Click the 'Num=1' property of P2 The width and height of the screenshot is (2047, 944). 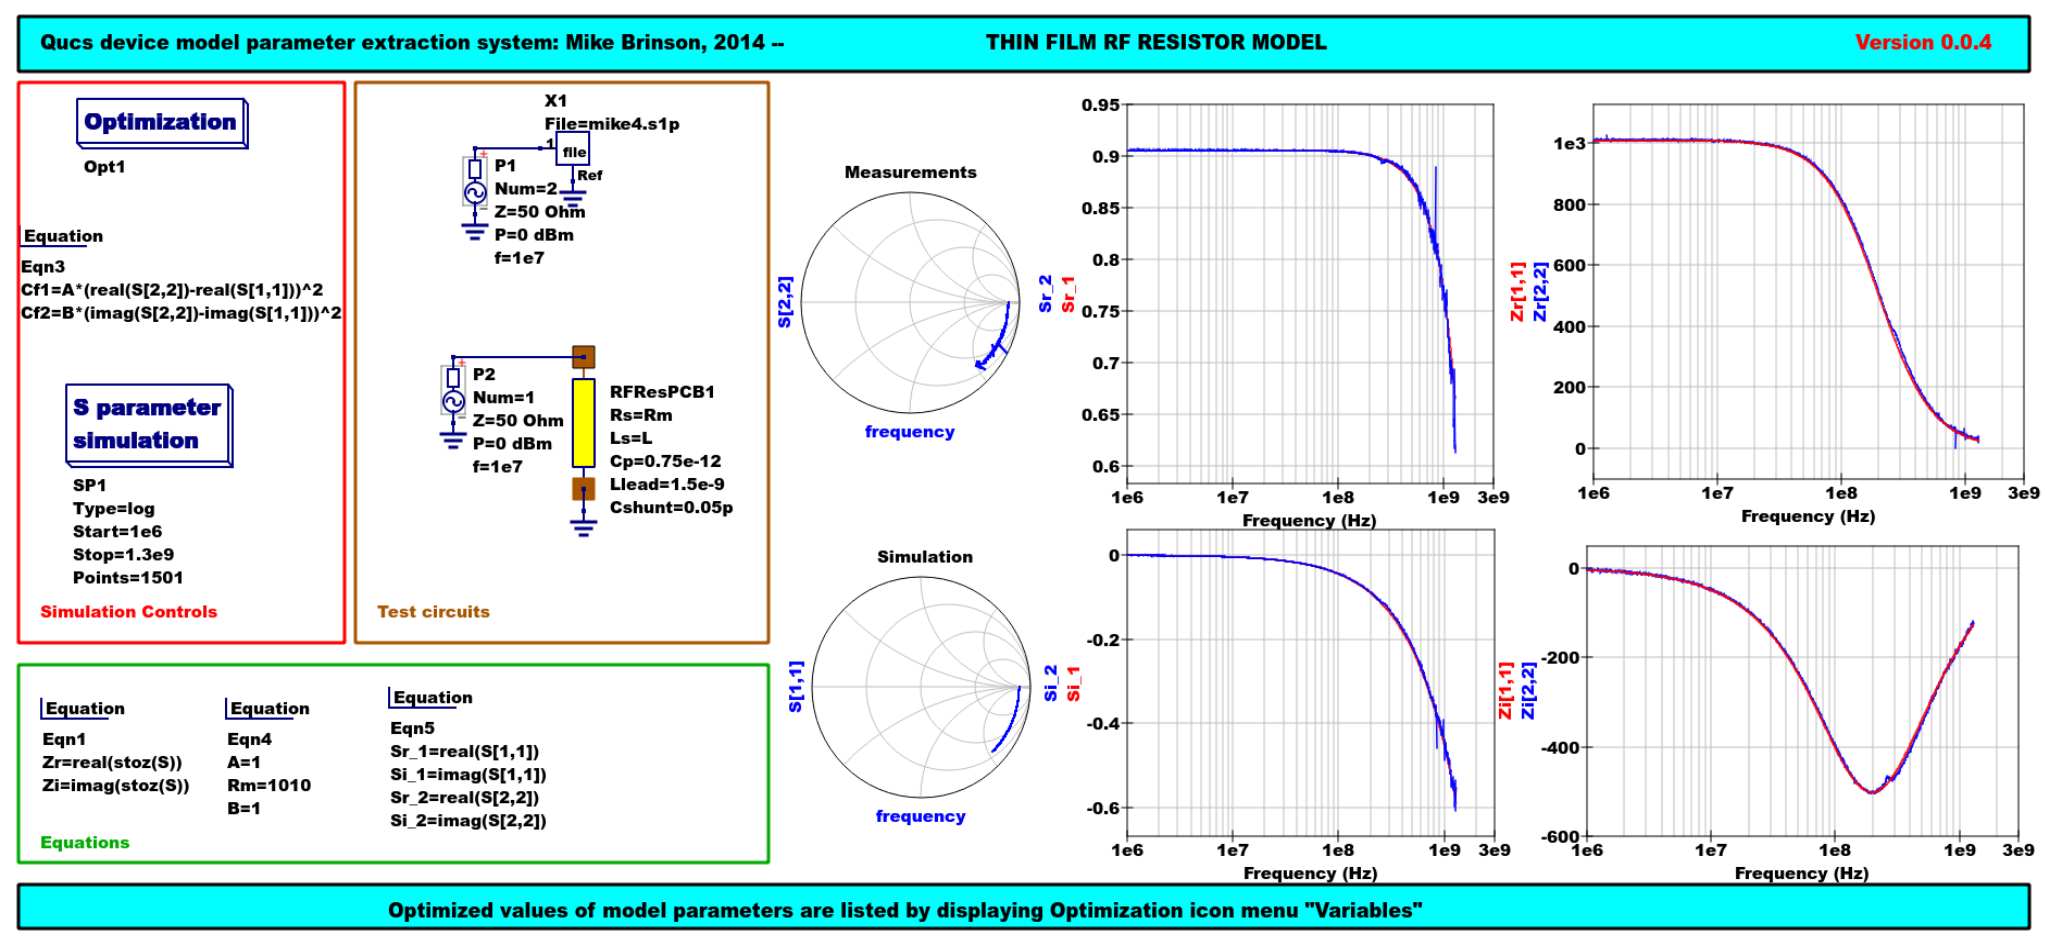504,398
